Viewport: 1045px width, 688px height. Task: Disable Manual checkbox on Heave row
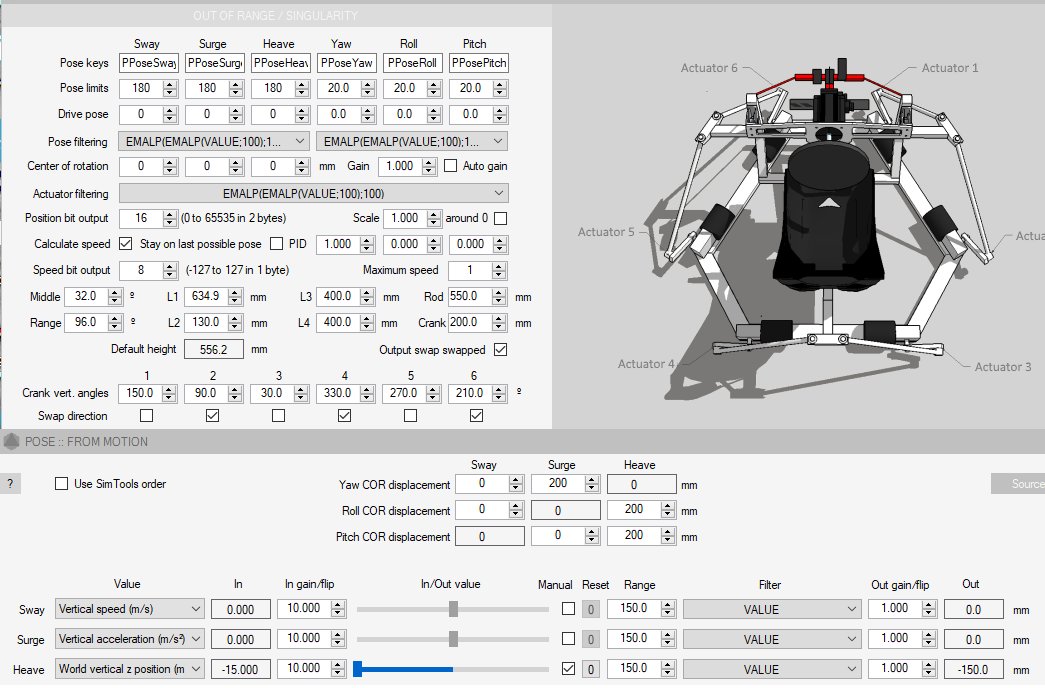(x=568, y=669)
